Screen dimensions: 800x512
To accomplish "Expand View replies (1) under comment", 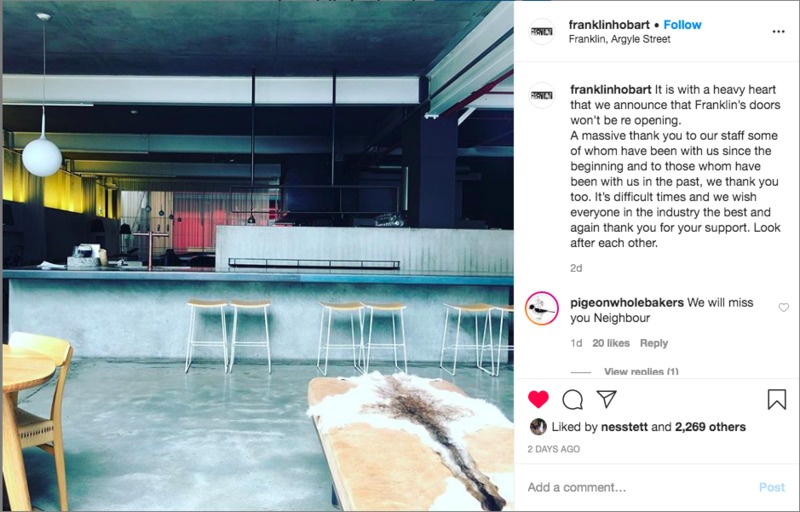I will [641, 371].
